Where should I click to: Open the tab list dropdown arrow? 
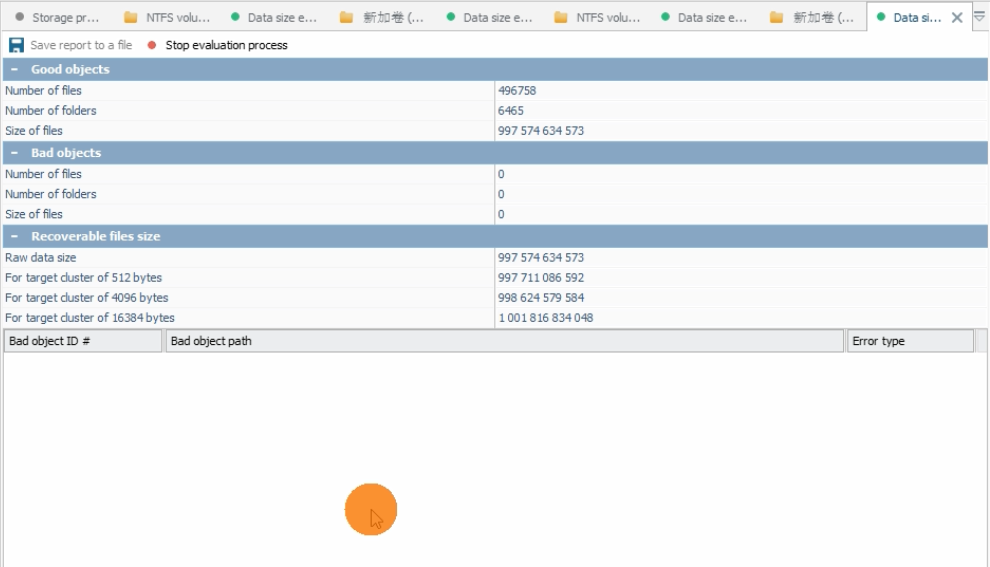coord(979,17)
